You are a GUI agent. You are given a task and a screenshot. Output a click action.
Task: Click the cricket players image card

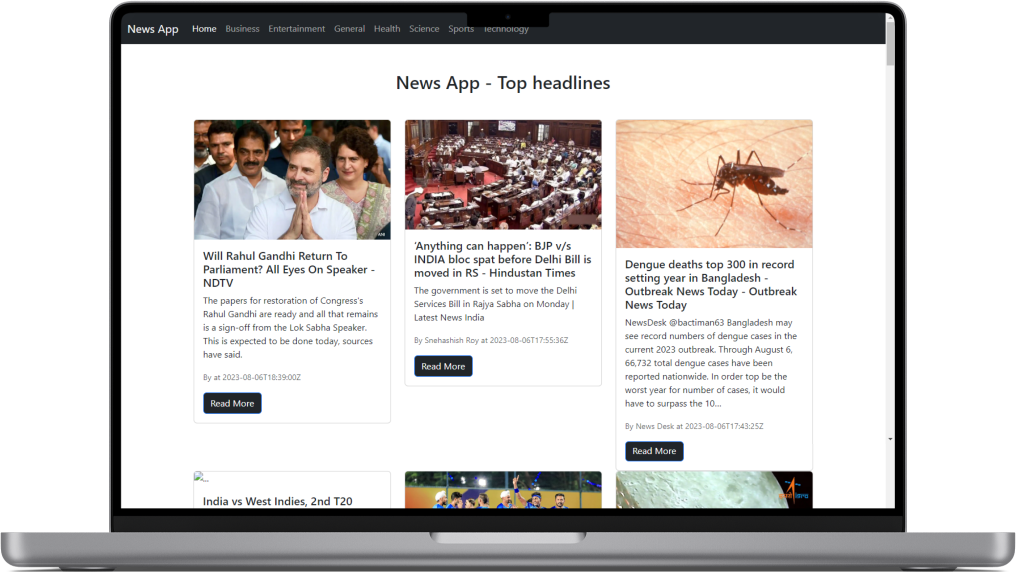pyautogui.click(x=503, y=490)
